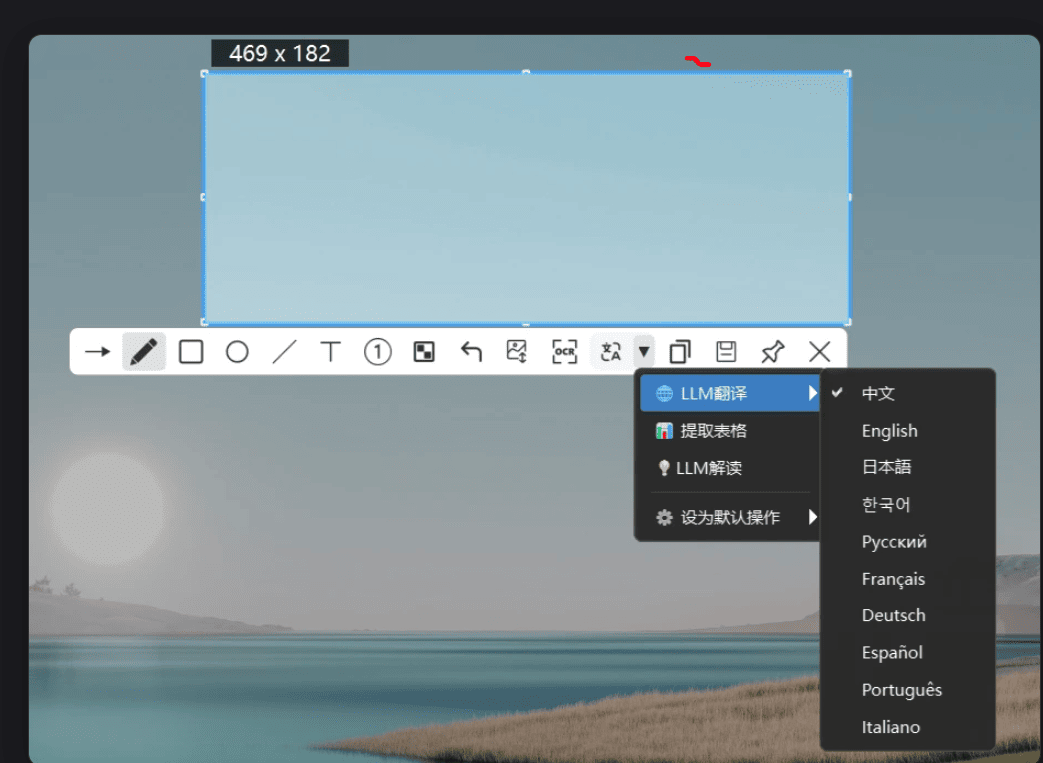The height and width of the screenshot is (763, 1043).
Task: Choose the ellipse shape tool
Action: tap(237, 351)
